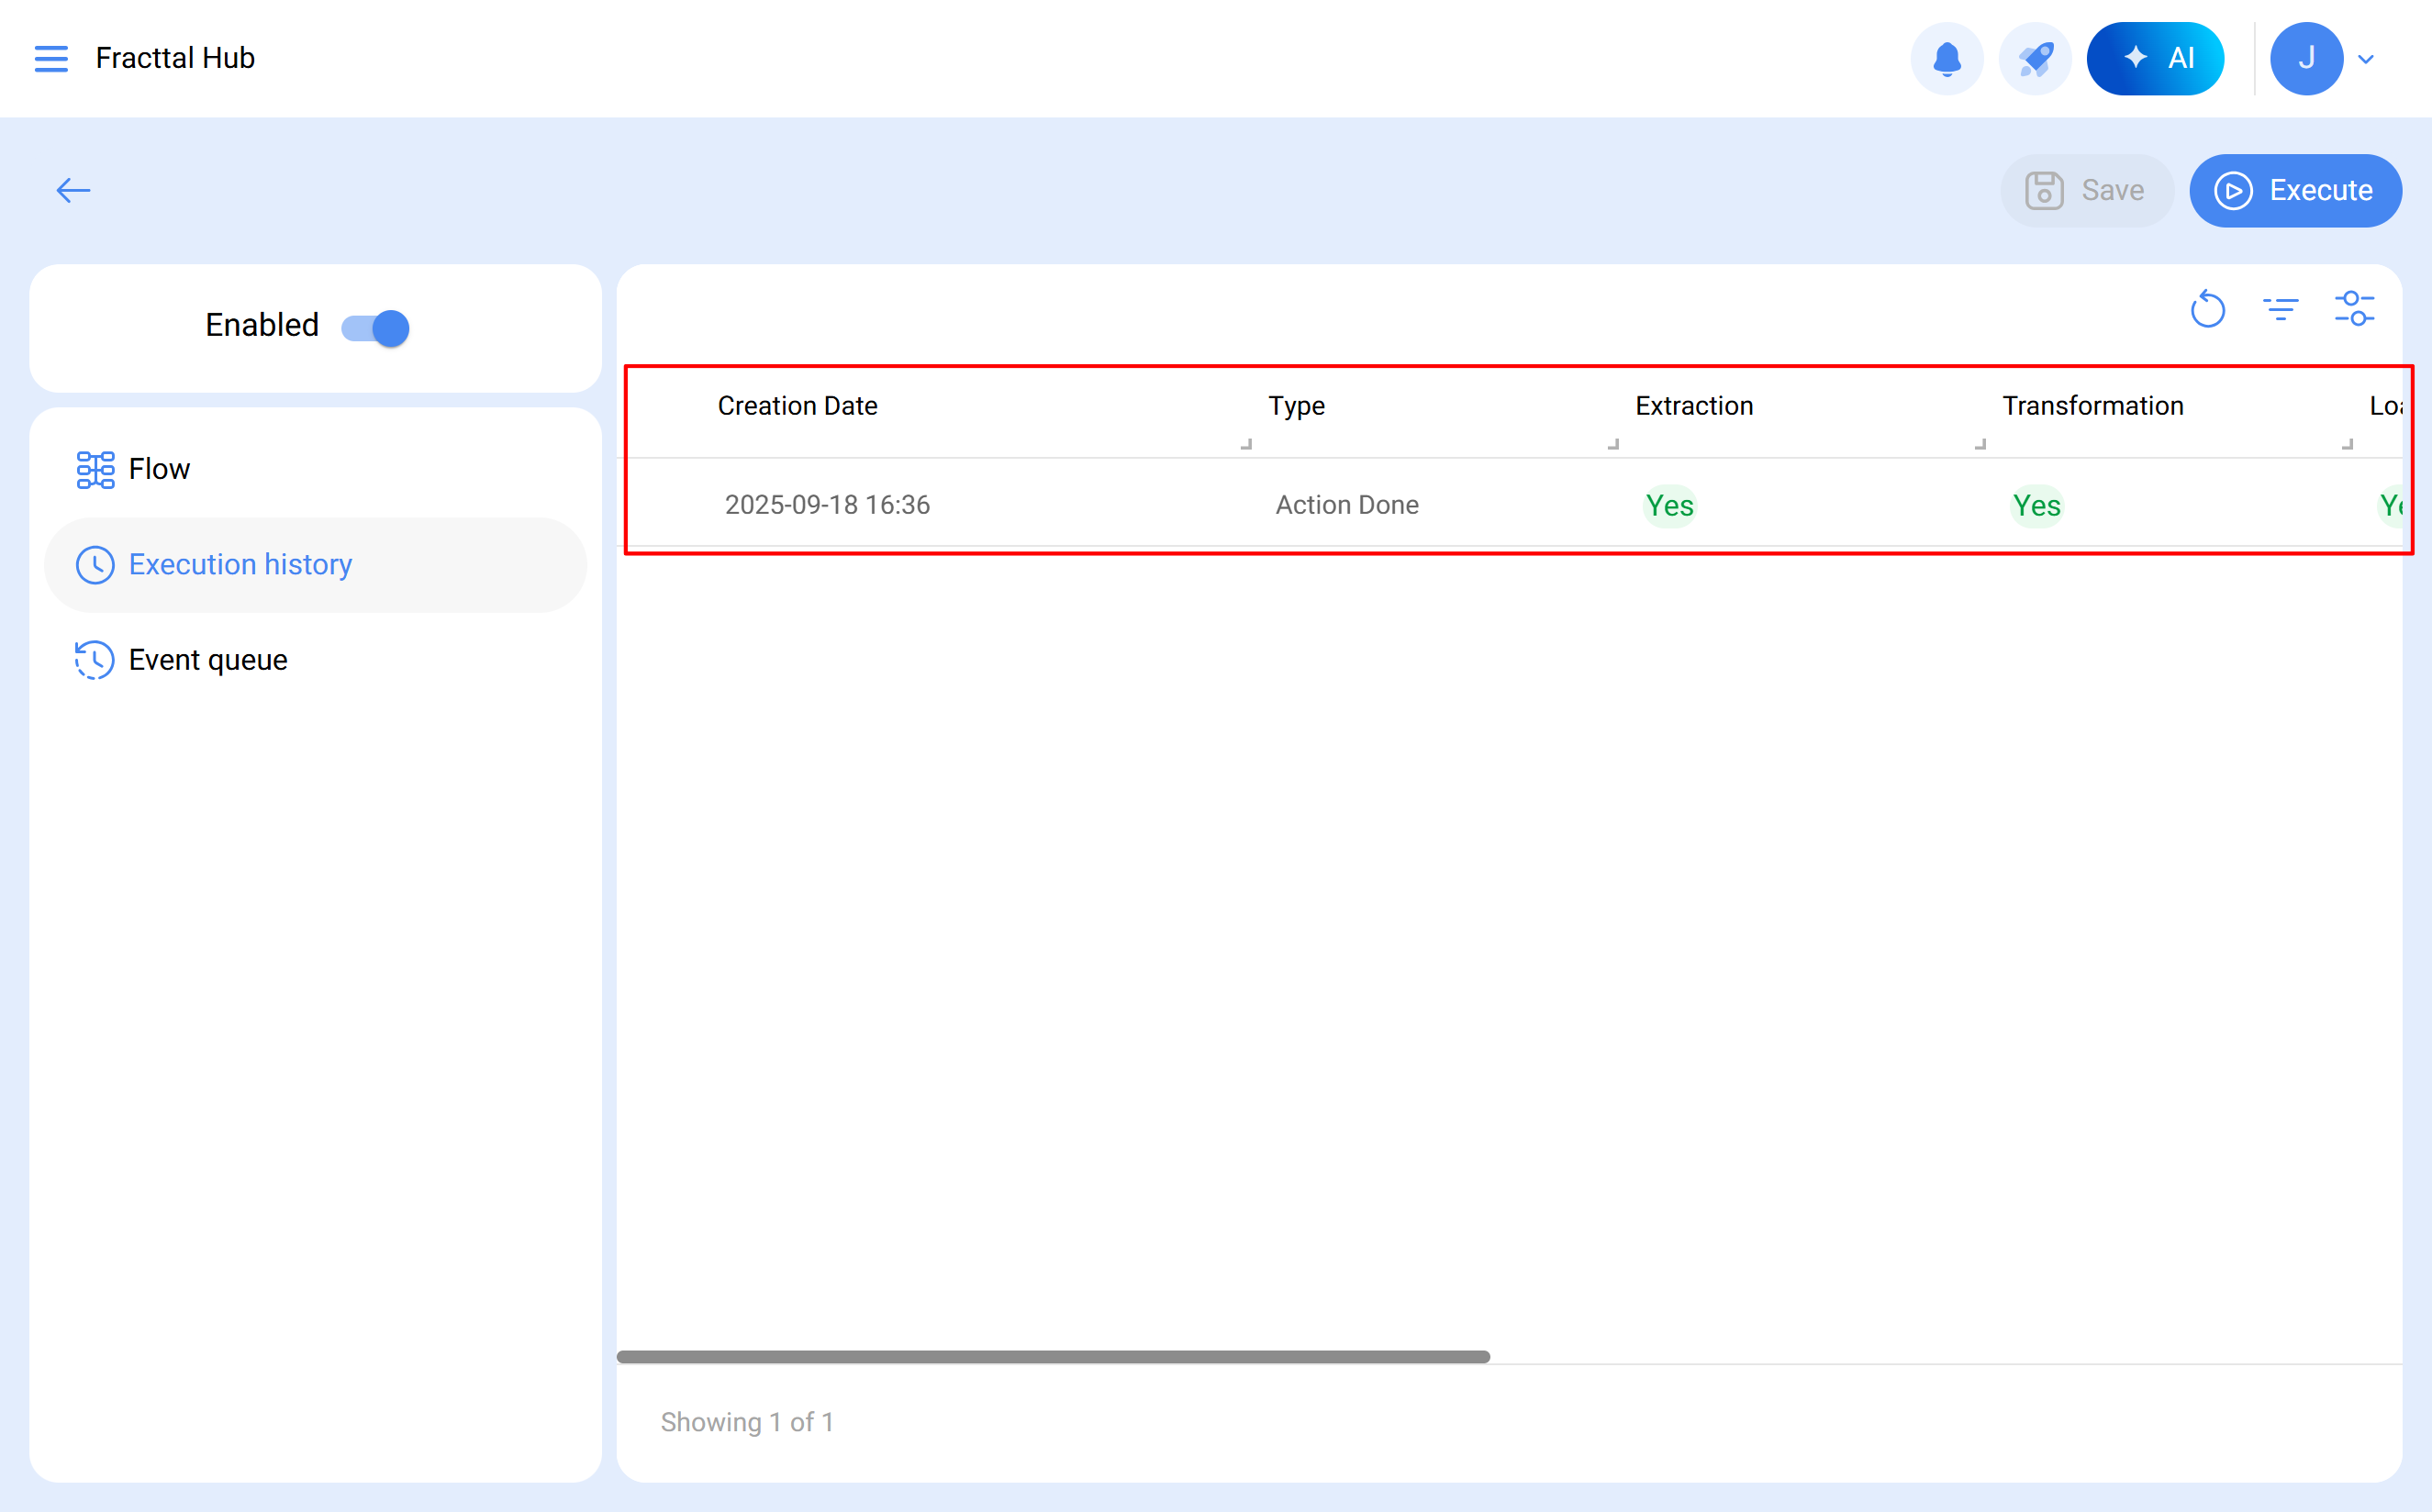Click the Type column resize handle

click(1612, 443)
